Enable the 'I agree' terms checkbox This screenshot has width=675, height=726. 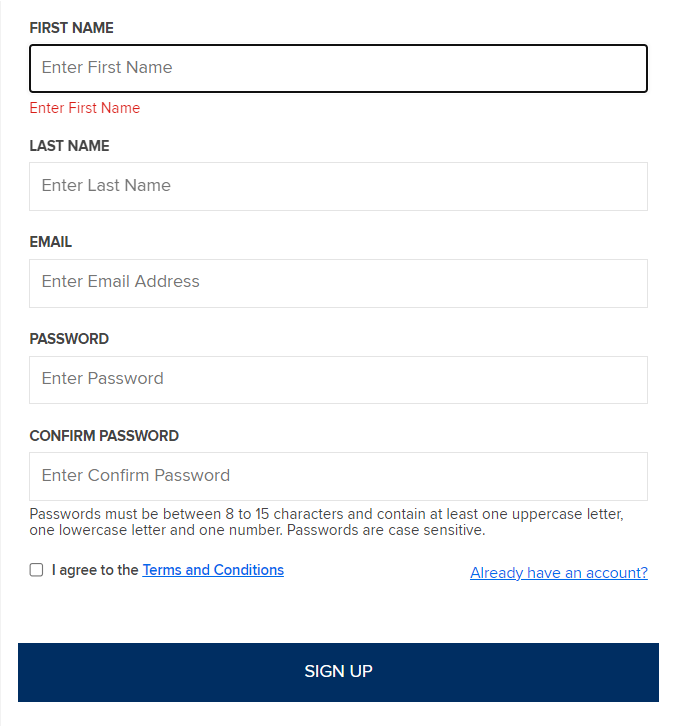[x=37, y=570]
